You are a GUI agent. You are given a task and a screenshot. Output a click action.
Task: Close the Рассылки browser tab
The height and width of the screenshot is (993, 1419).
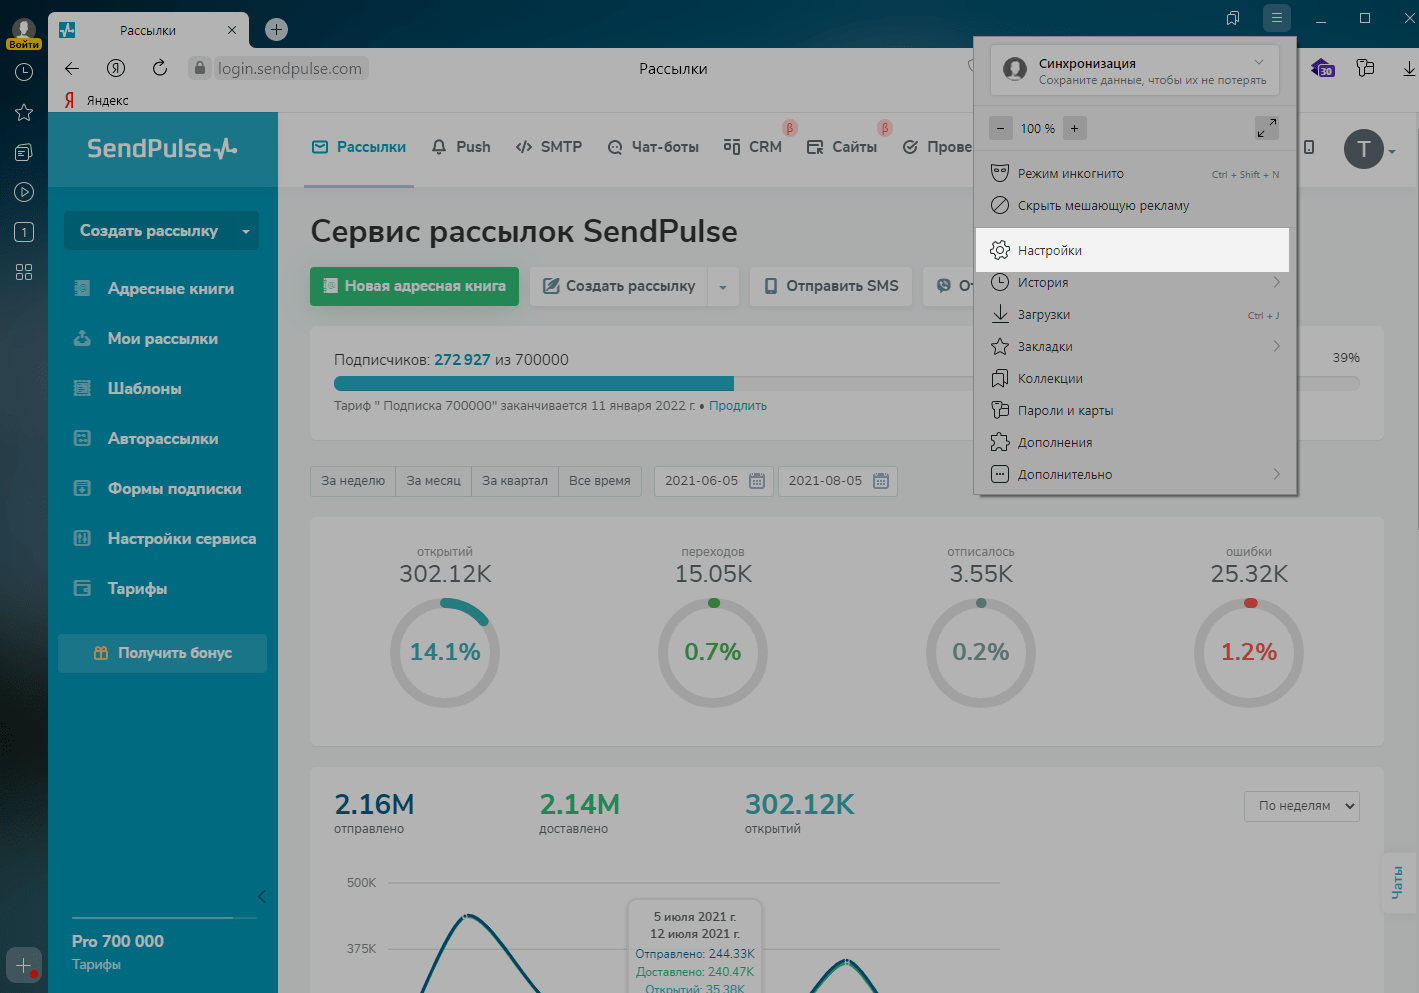tap(232, 30)
